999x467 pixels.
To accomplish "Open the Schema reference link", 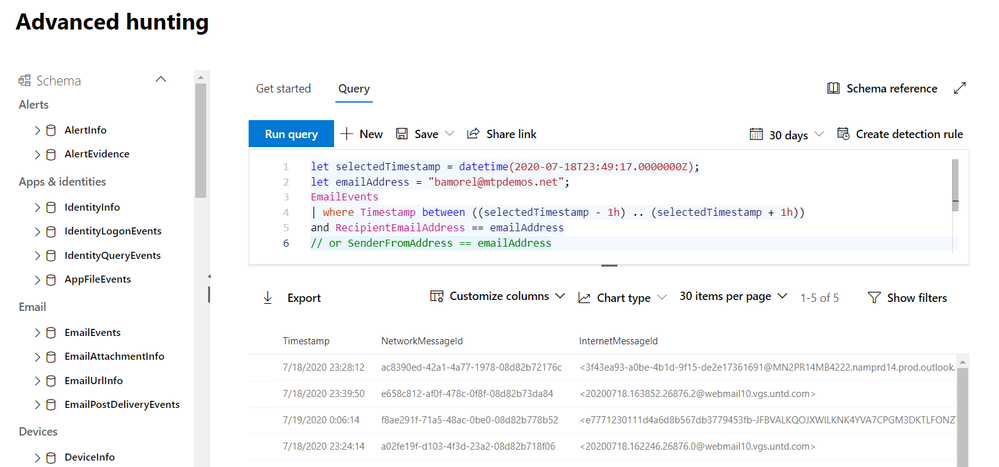I will (x=891, y=89).
